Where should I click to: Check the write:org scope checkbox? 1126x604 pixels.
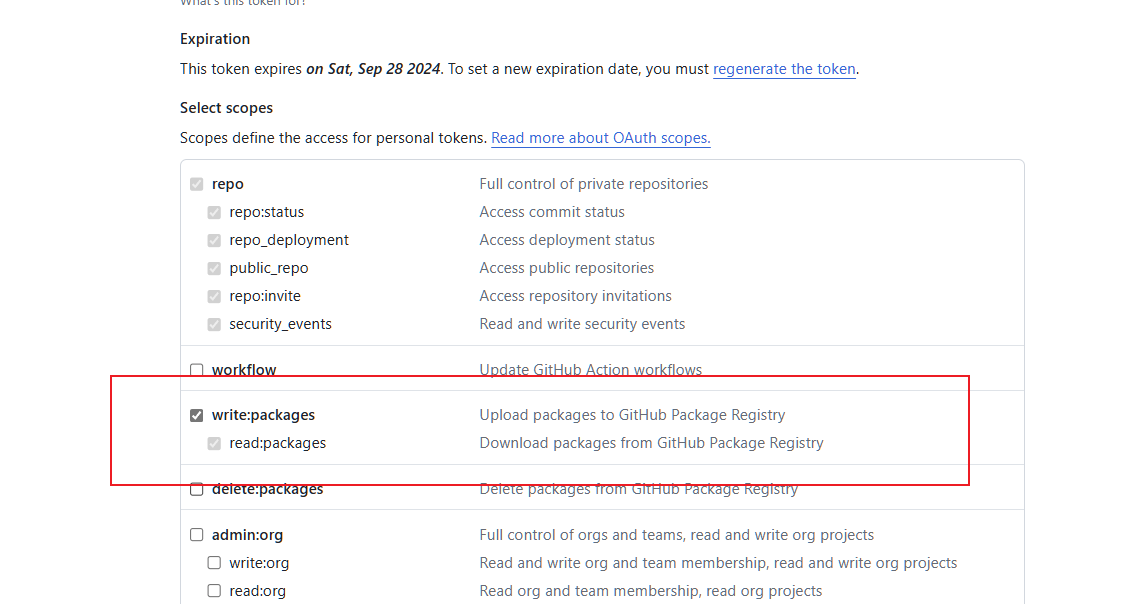214,563
